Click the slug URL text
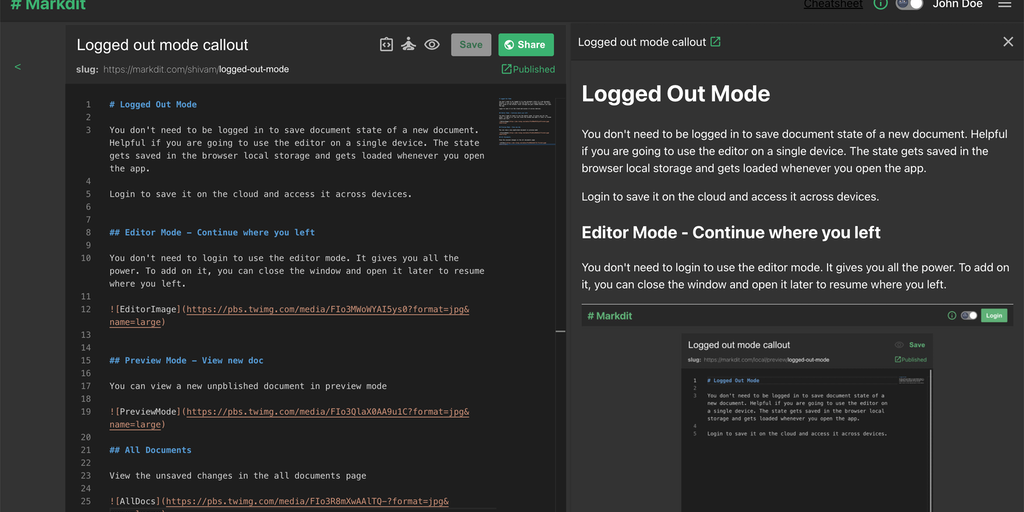1024x512 pixels. click(195, 70)
